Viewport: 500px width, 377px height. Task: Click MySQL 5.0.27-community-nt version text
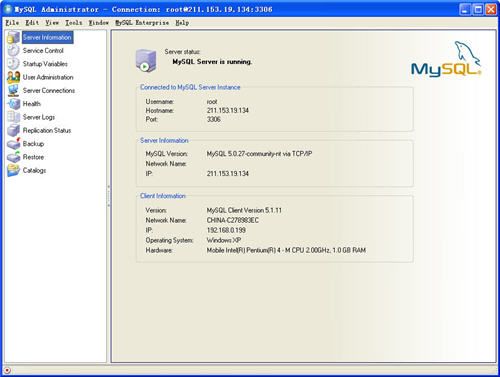259,154
